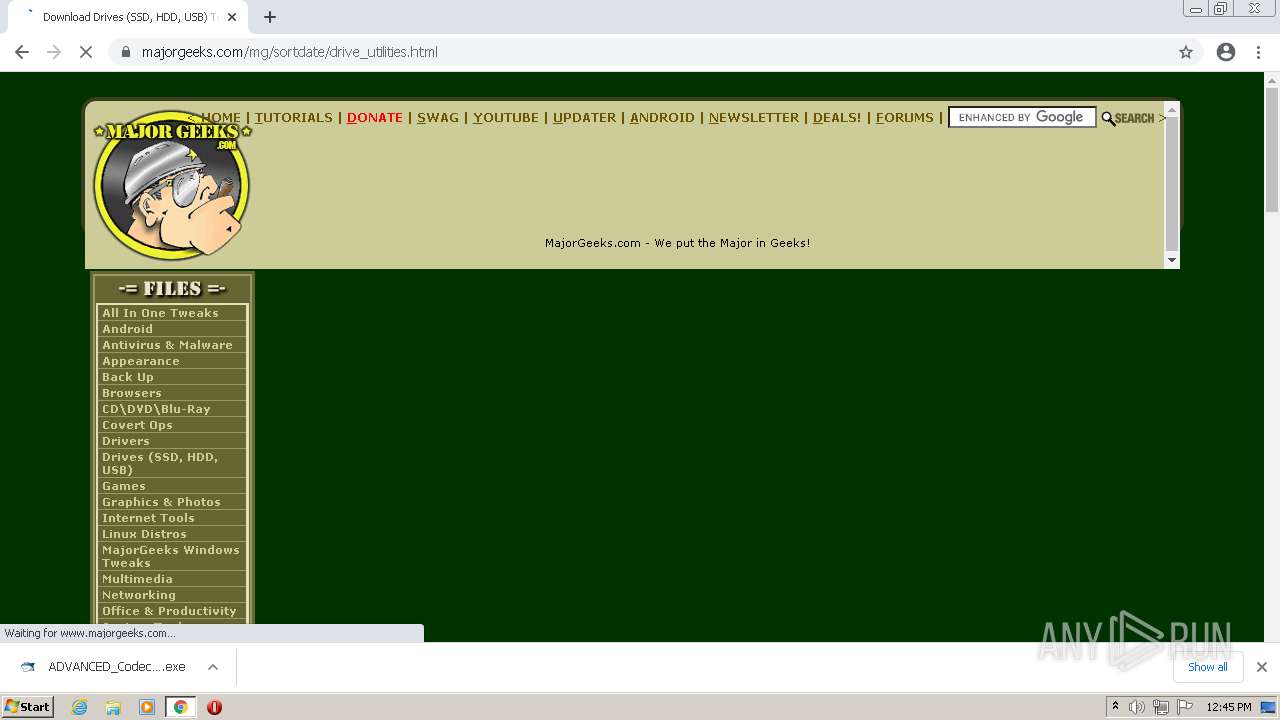Image resolution: width=1280 pixels, height=720 pixels.
Task: Open the HOME nav link
Action: pos(221,118)
